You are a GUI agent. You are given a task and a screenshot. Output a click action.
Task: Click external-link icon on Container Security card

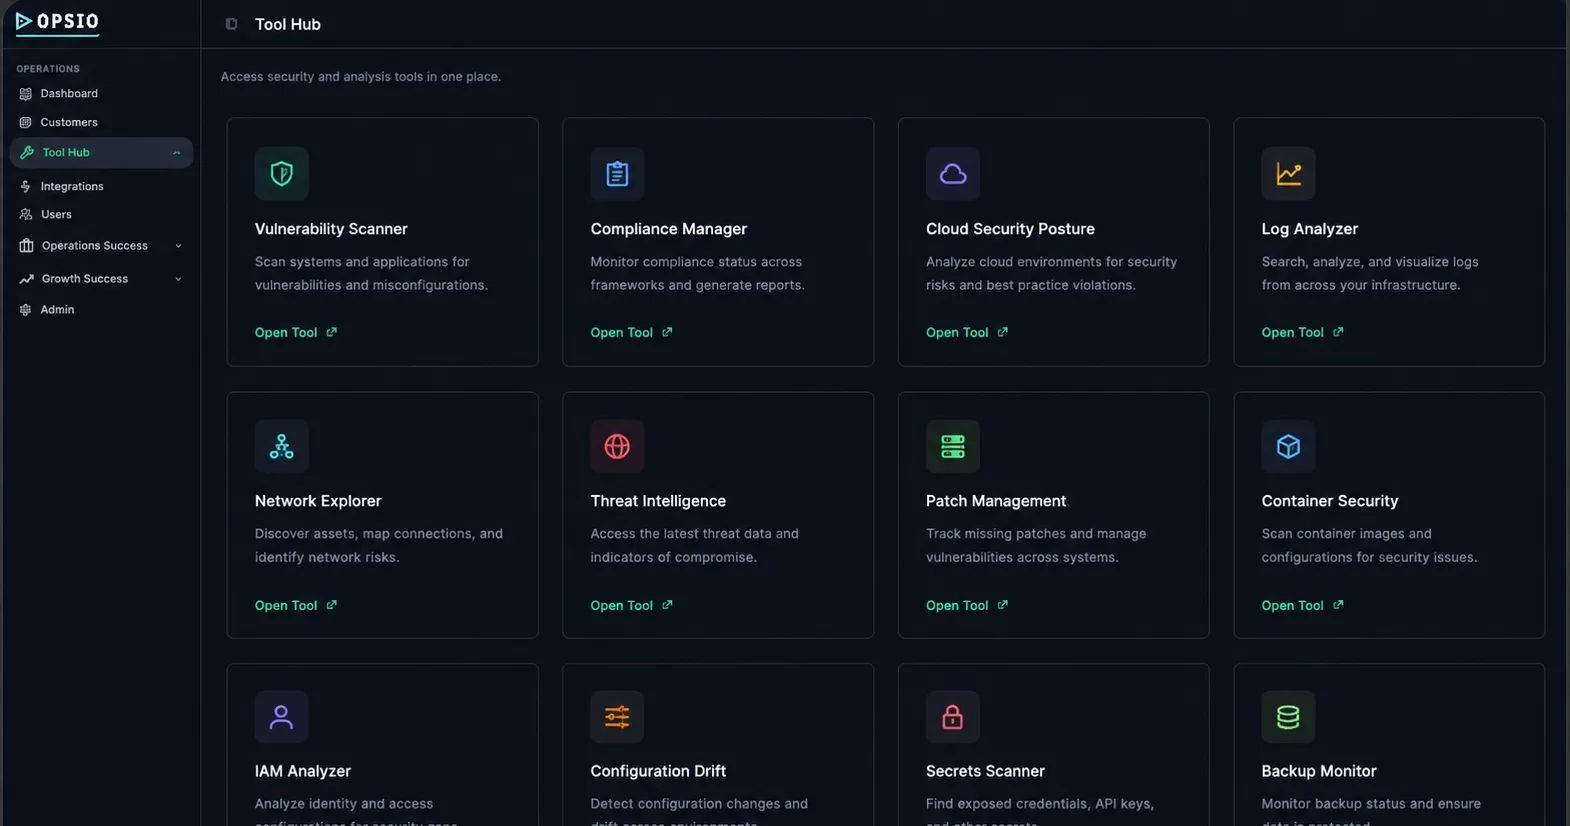click(x=1338, y=605)
